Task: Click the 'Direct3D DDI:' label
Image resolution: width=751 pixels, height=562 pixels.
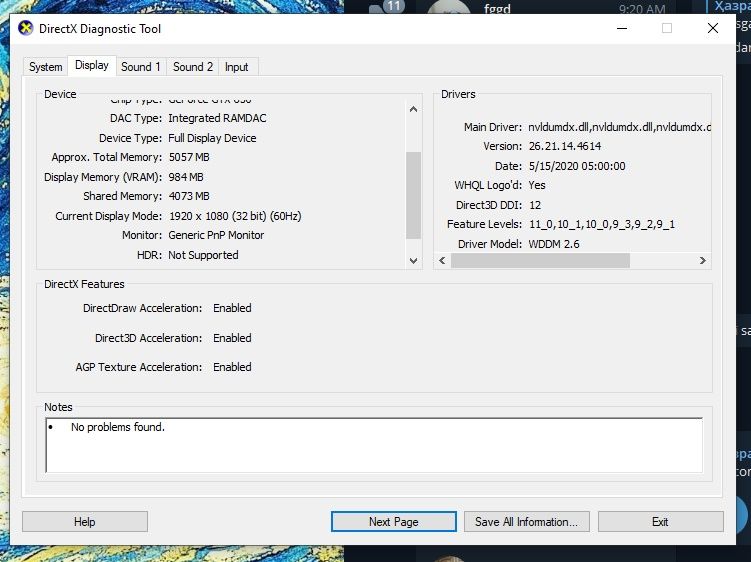Action: click(489, 205)
